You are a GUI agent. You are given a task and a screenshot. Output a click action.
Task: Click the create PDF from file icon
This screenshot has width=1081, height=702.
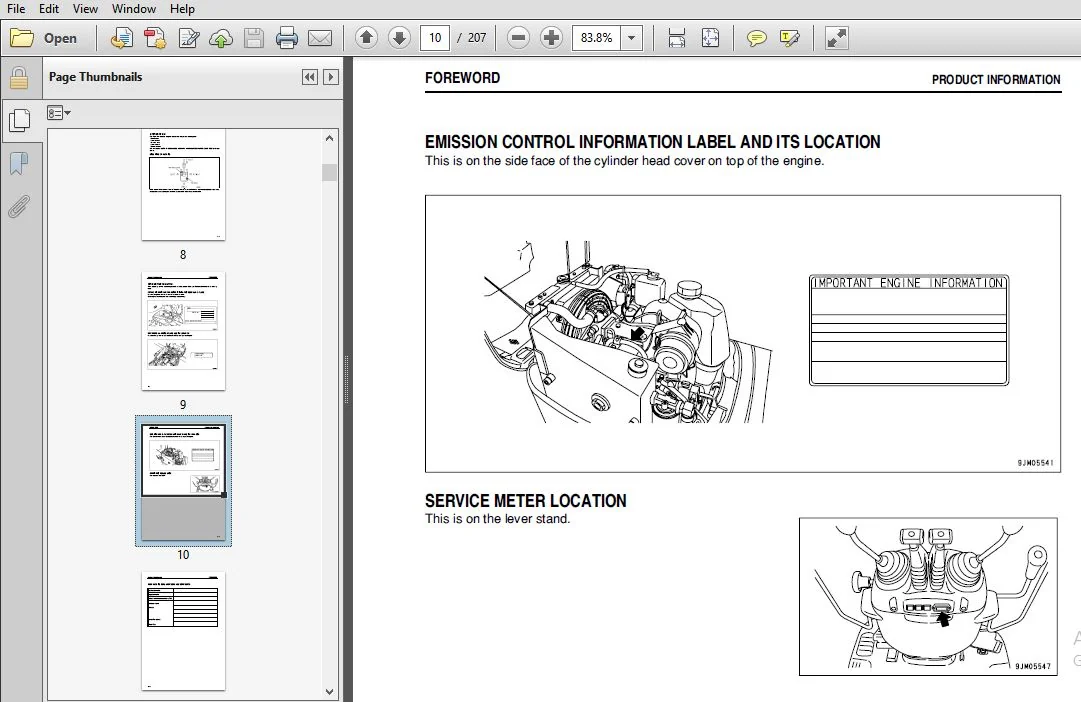click(x=122, y=38)
